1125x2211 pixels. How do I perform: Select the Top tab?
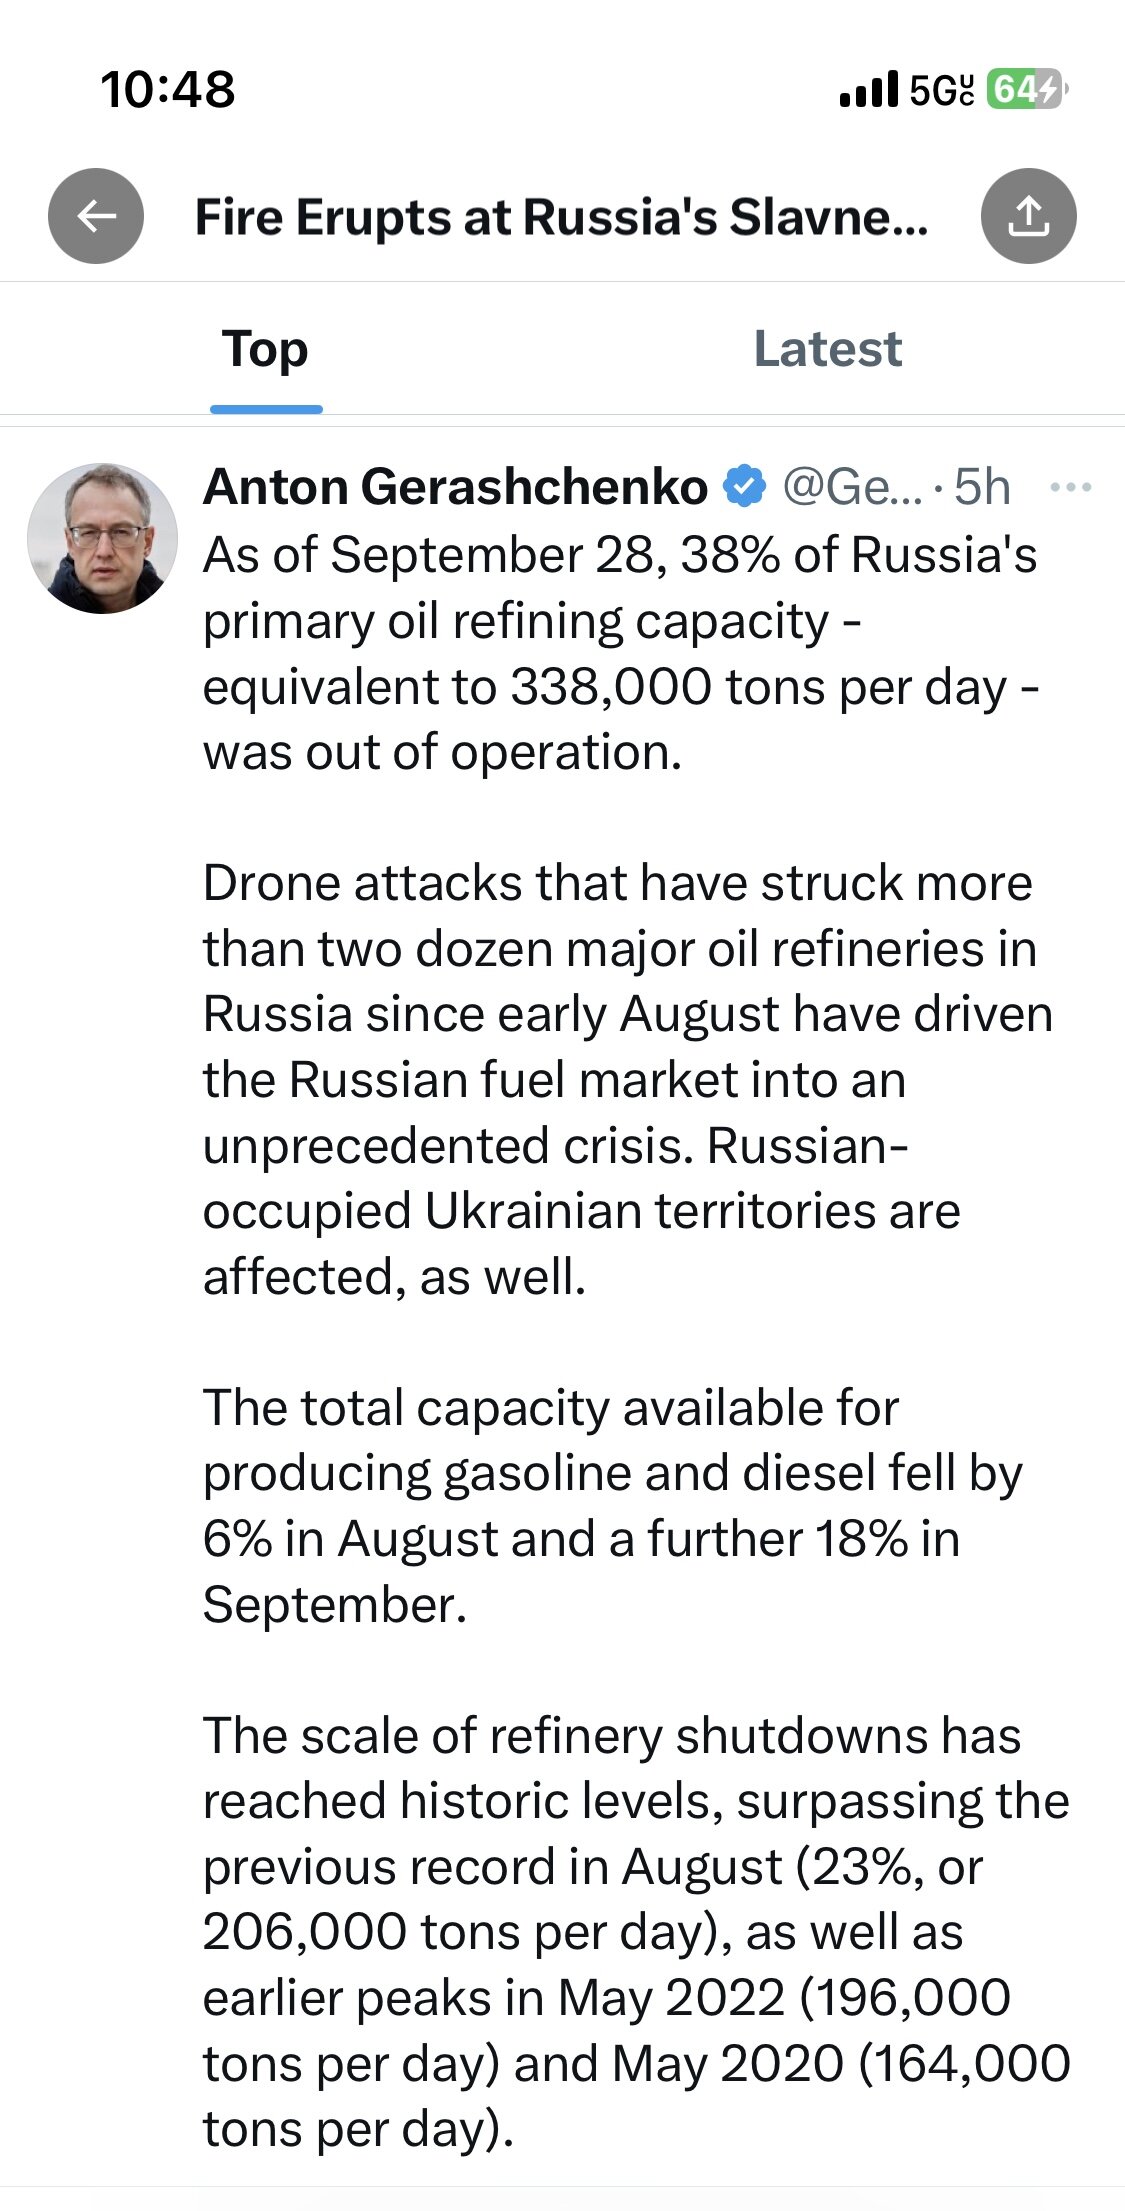265,349
